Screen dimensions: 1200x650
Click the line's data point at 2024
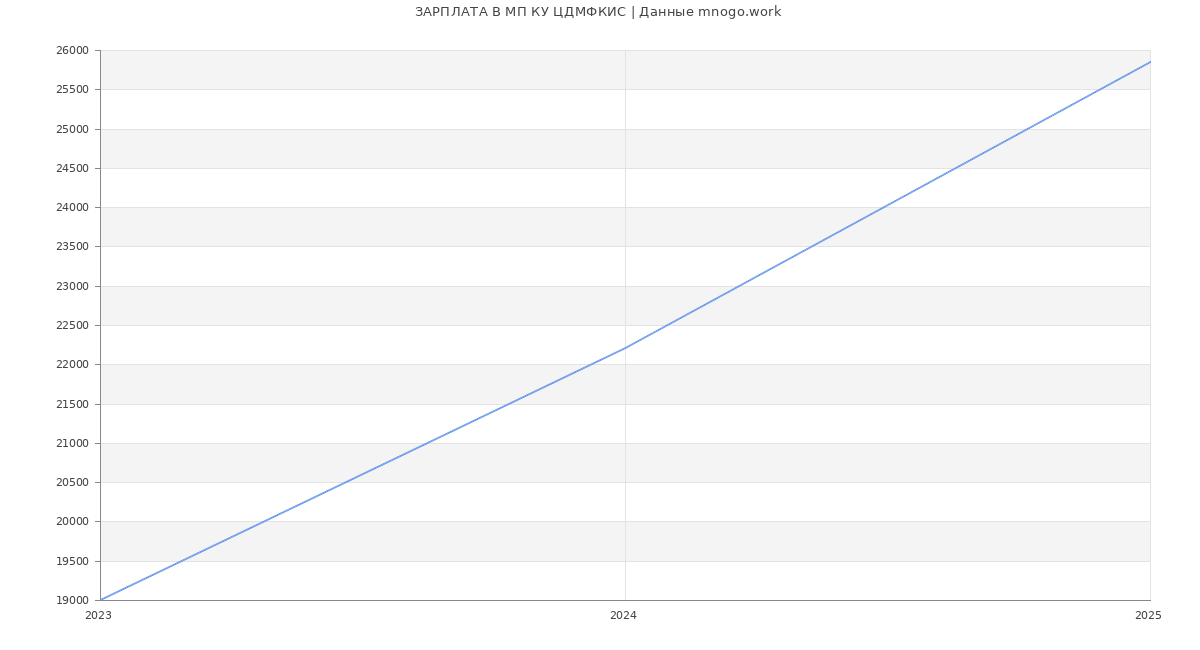(x=625, y=348)
